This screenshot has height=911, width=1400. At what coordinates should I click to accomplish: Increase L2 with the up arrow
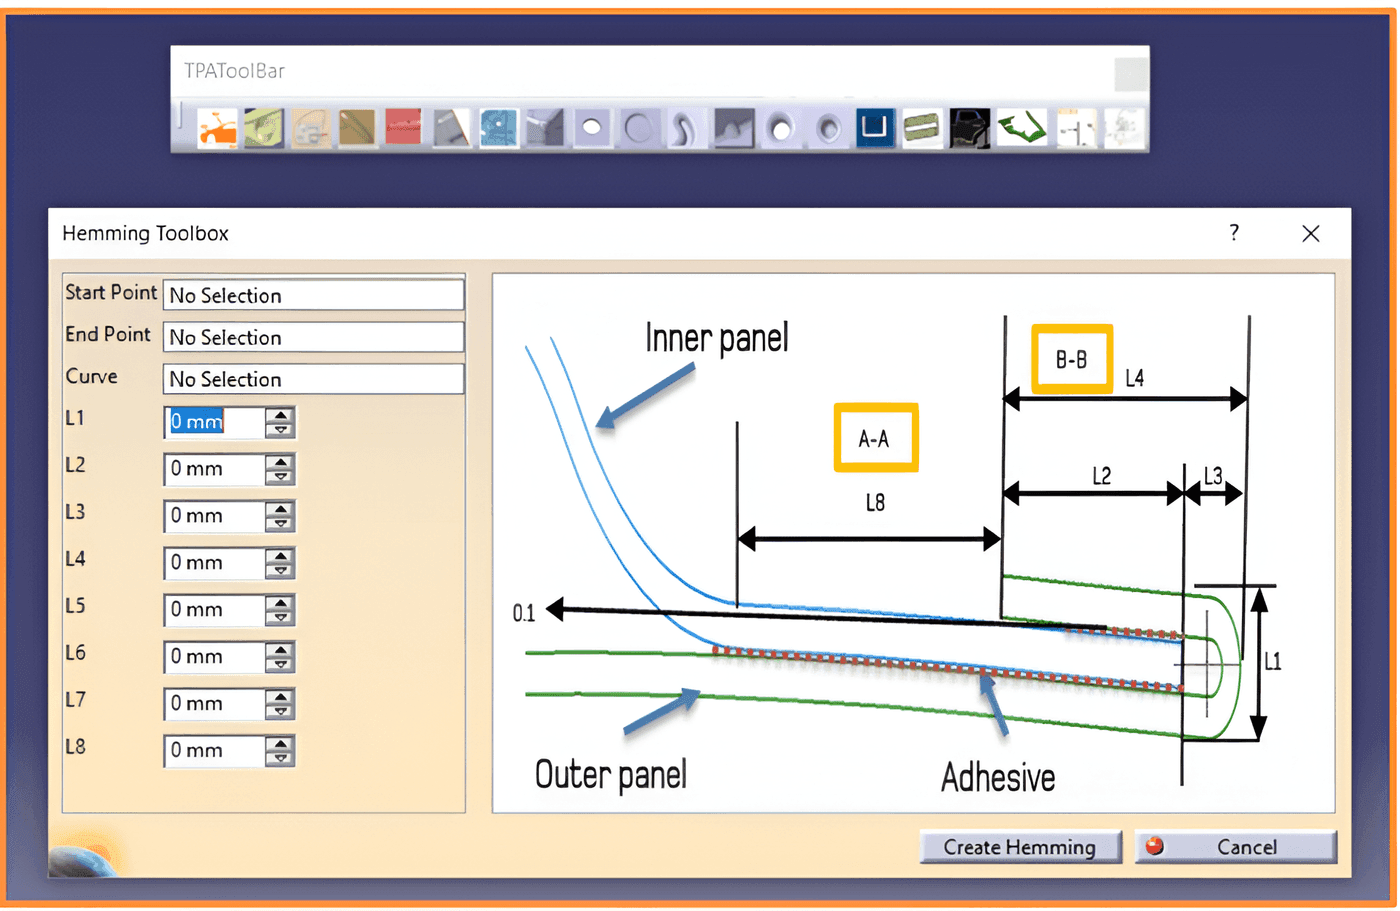pos(281,462)
